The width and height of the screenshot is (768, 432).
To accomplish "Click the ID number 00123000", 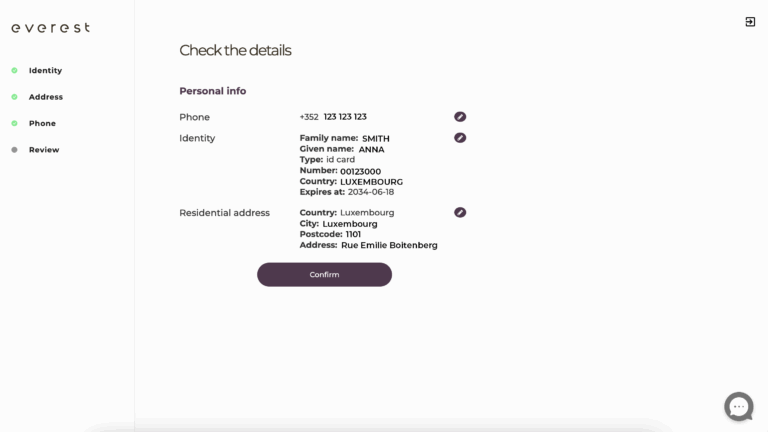I will pos(360,171).
